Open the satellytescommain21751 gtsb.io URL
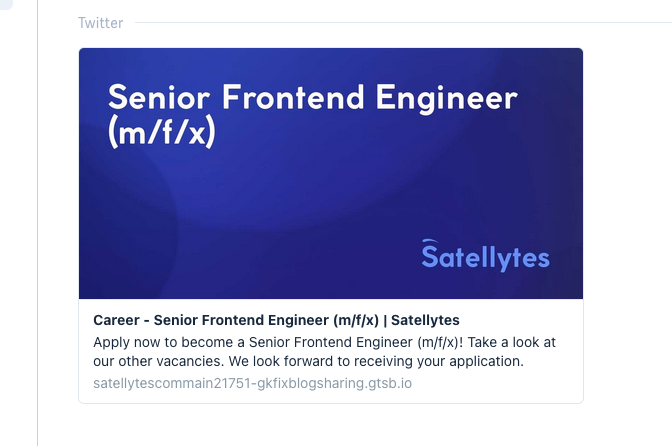The height and width of the screenshot is (446, 672). pos(252,383)
